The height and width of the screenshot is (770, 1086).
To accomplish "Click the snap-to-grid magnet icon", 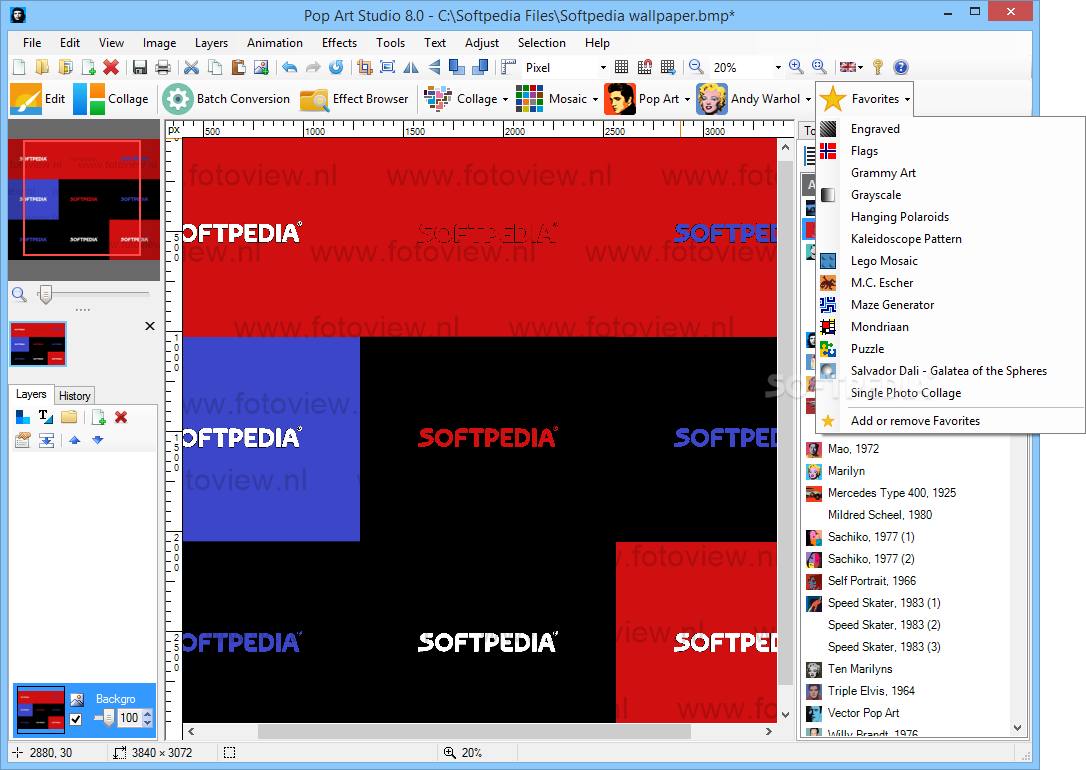I will point(645,67).
